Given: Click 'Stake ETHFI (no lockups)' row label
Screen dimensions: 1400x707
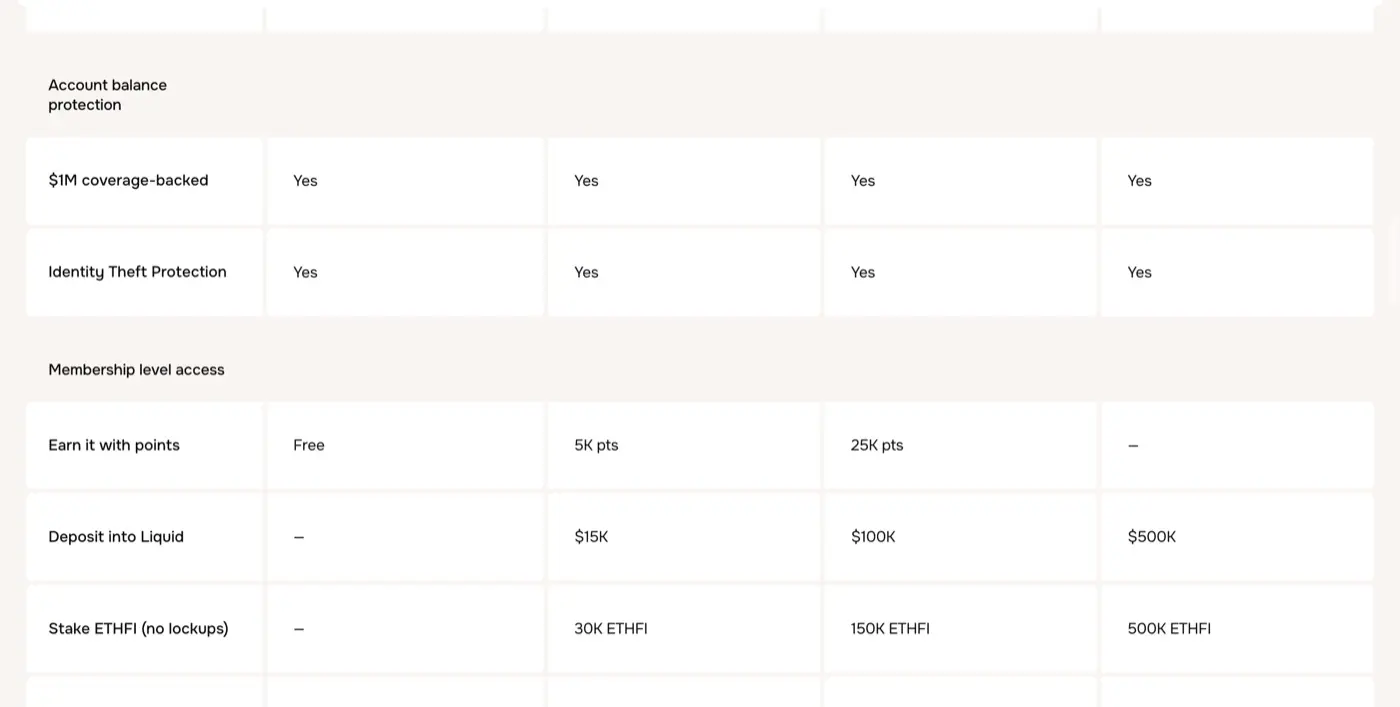Looking at the screenshot, I should [138, 629].
